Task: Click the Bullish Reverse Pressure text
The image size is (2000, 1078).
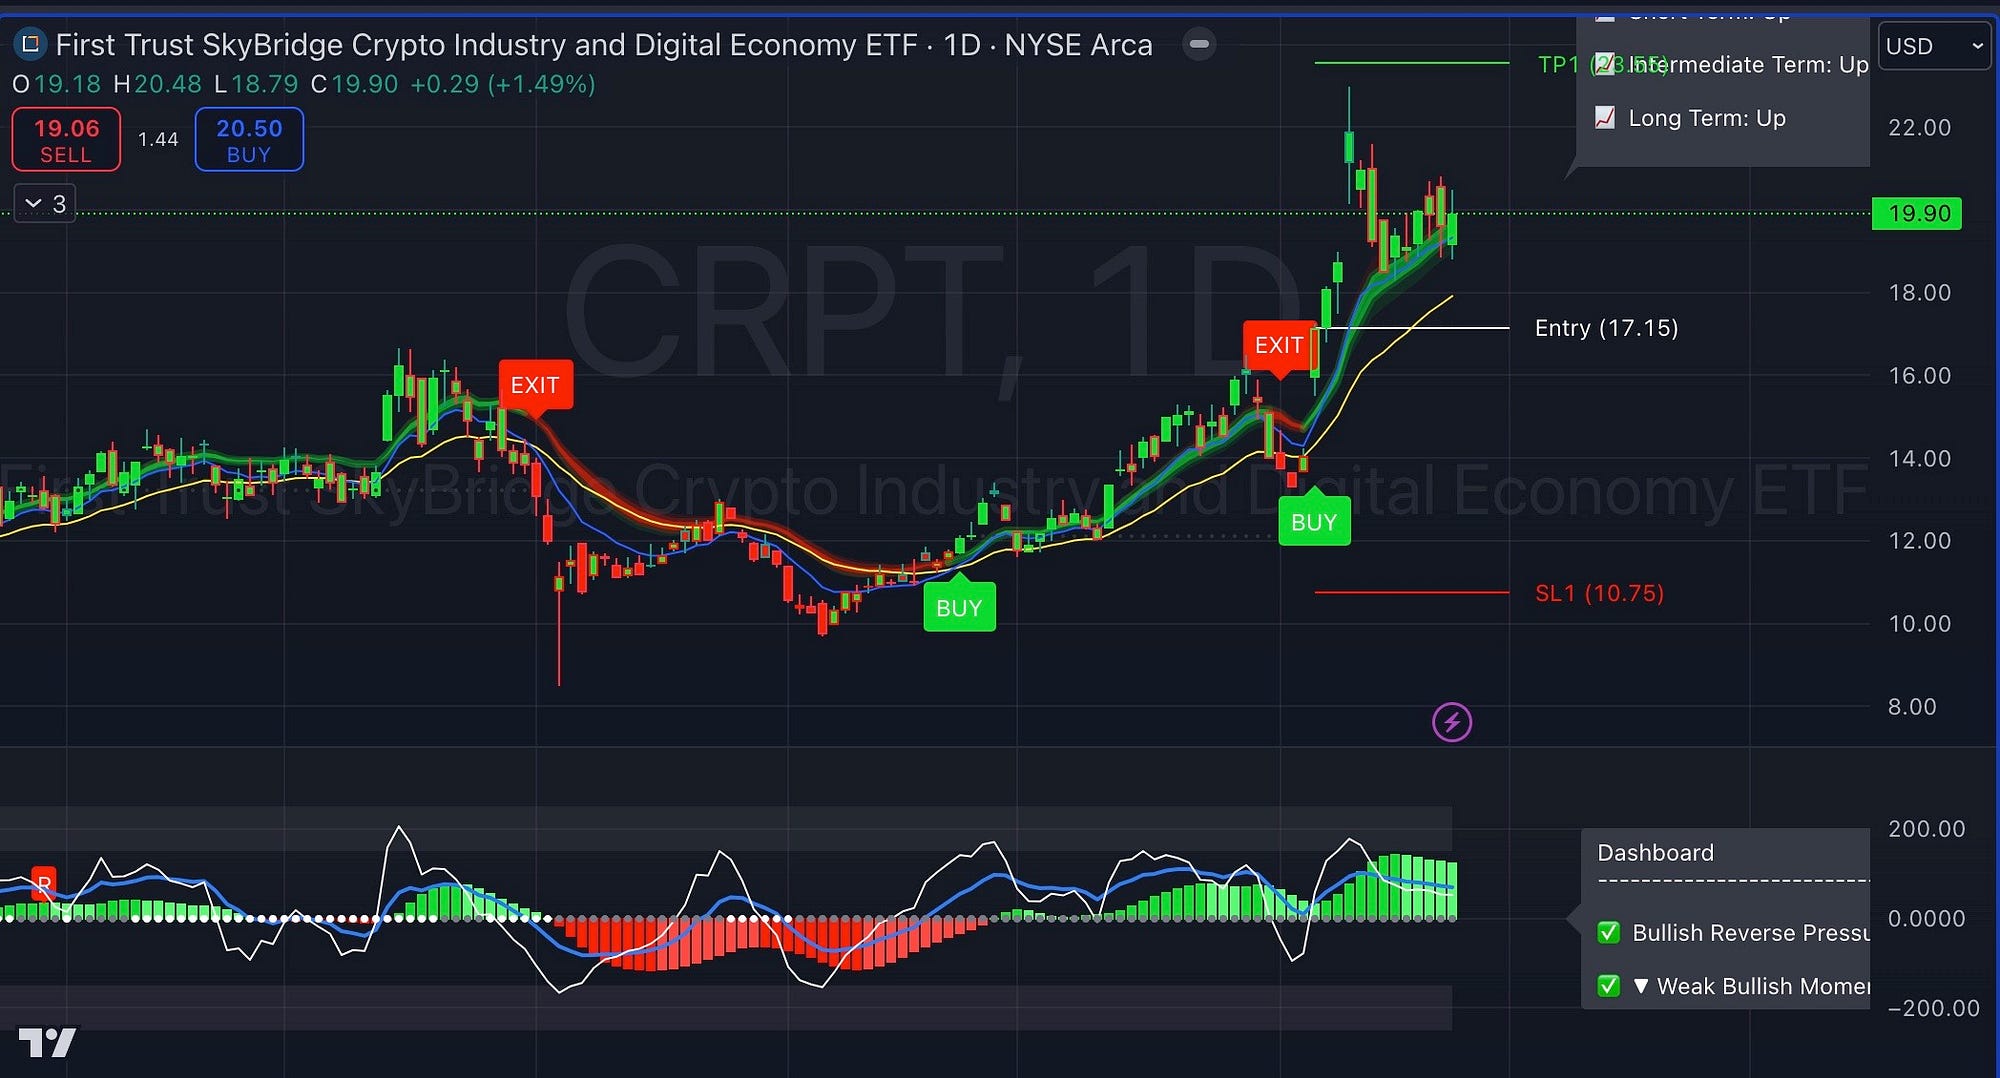Action: [x=1750, y=933]
